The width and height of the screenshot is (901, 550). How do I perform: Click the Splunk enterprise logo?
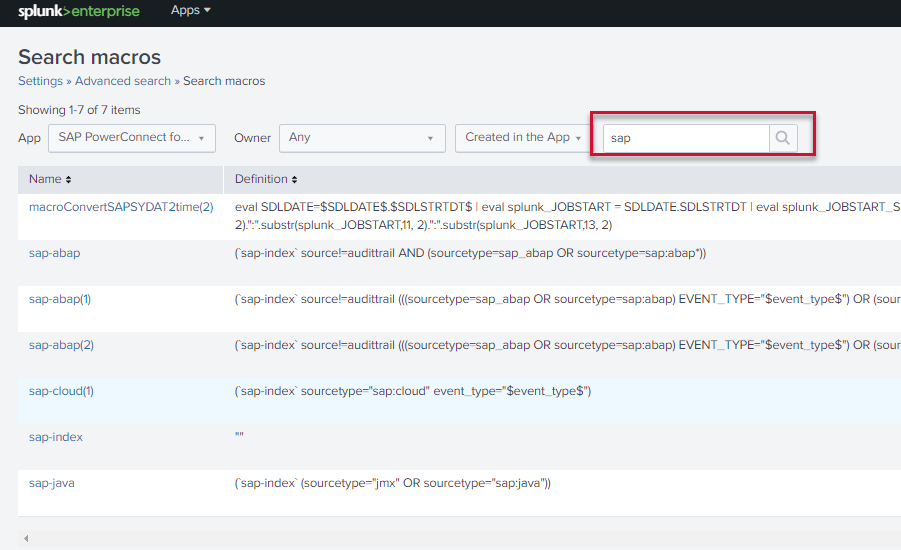79,11
